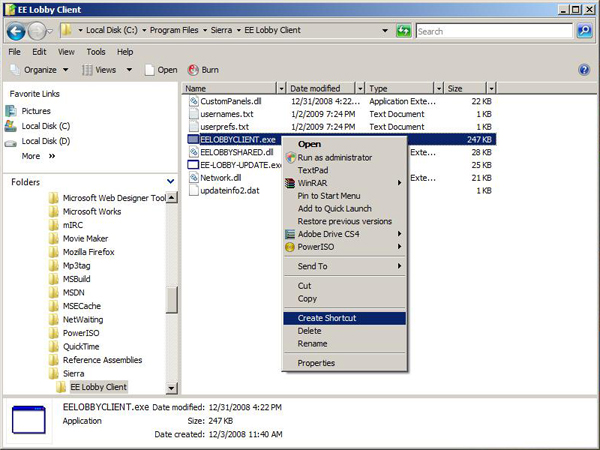Click the Back navigation arrow button
Viewport: 600px width, 450px height.
click(15, 31)
